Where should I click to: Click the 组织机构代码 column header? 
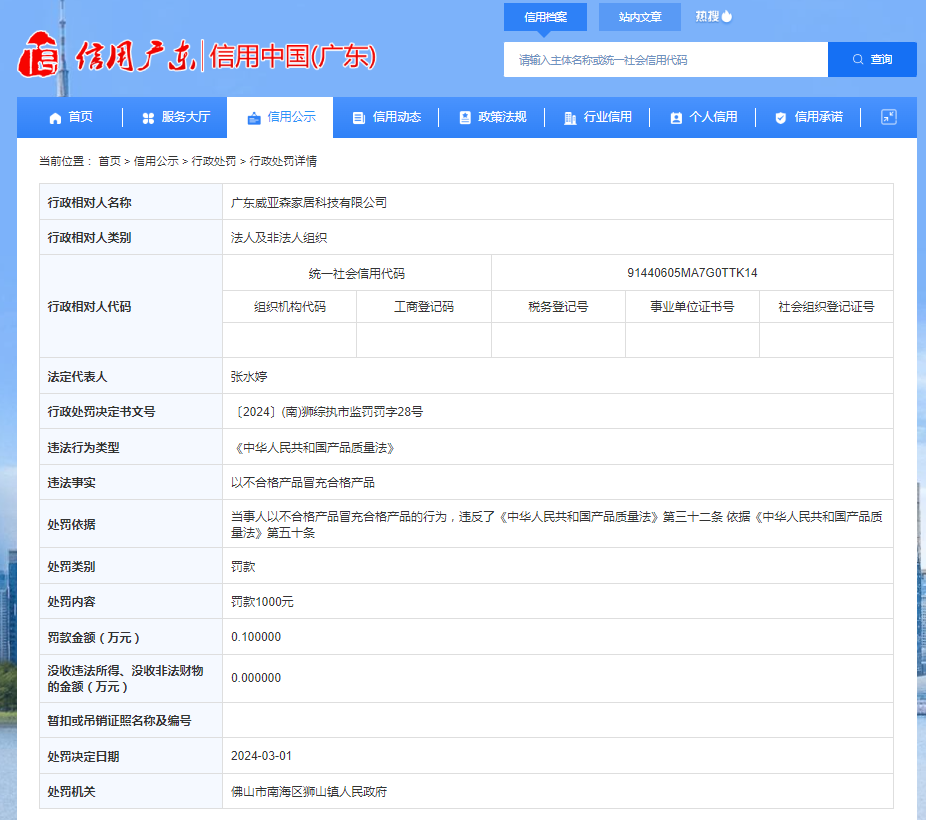pyautogui.click(x=289, y=307)
